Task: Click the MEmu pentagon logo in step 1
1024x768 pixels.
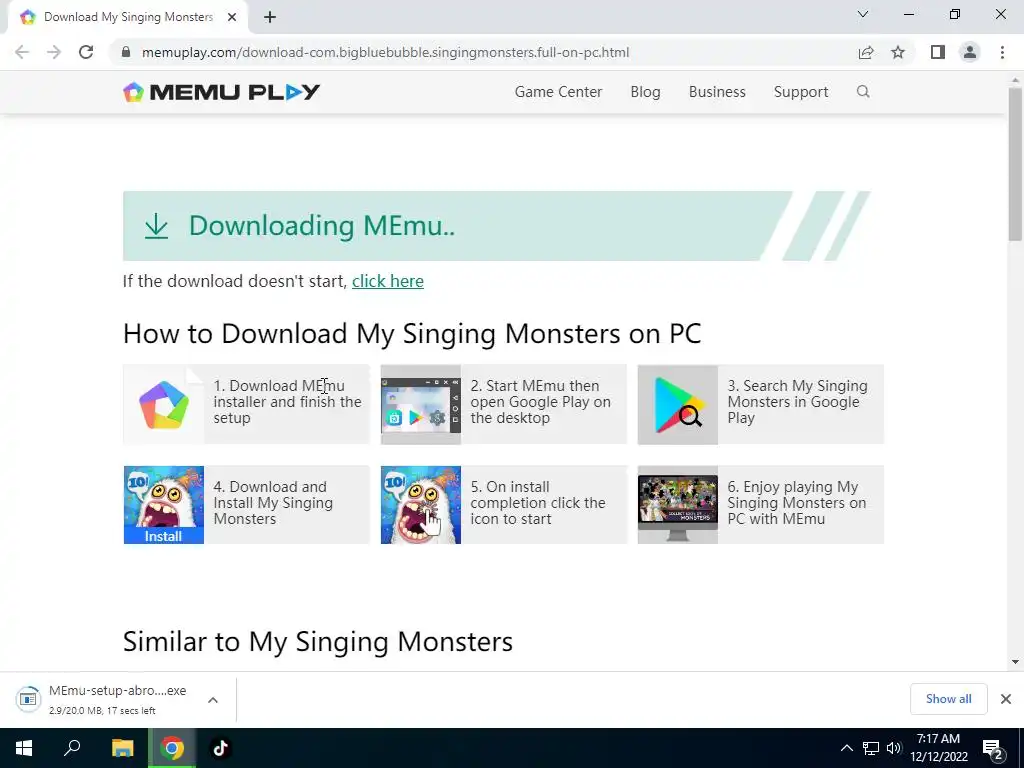Action: point(164,405)
